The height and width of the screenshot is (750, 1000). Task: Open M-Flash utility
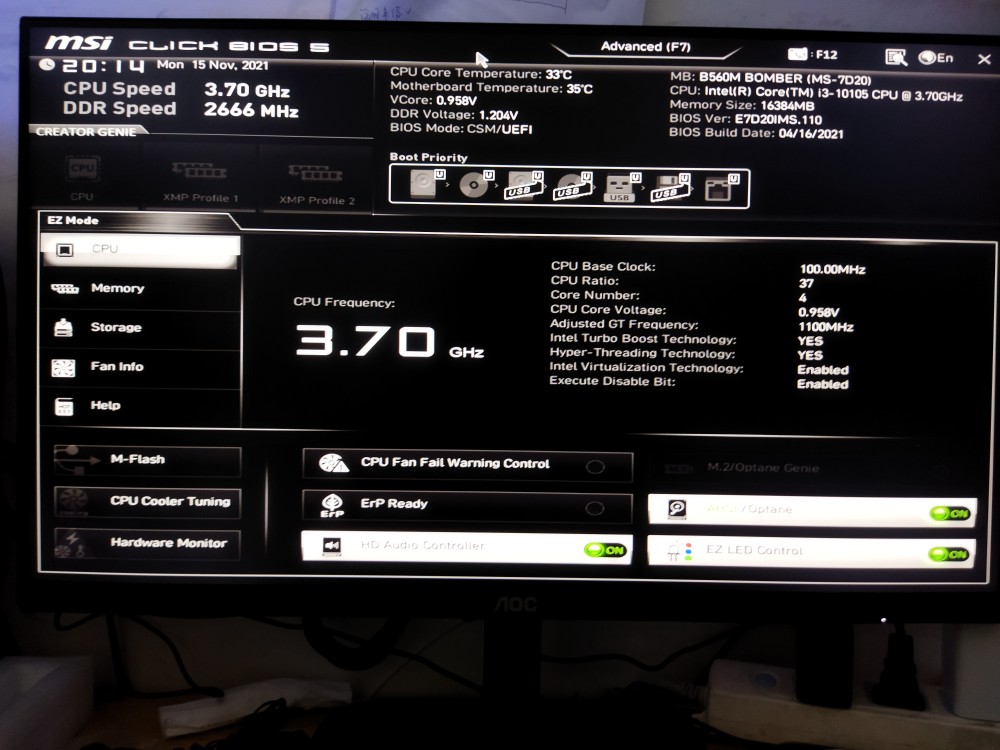[147, 460]
